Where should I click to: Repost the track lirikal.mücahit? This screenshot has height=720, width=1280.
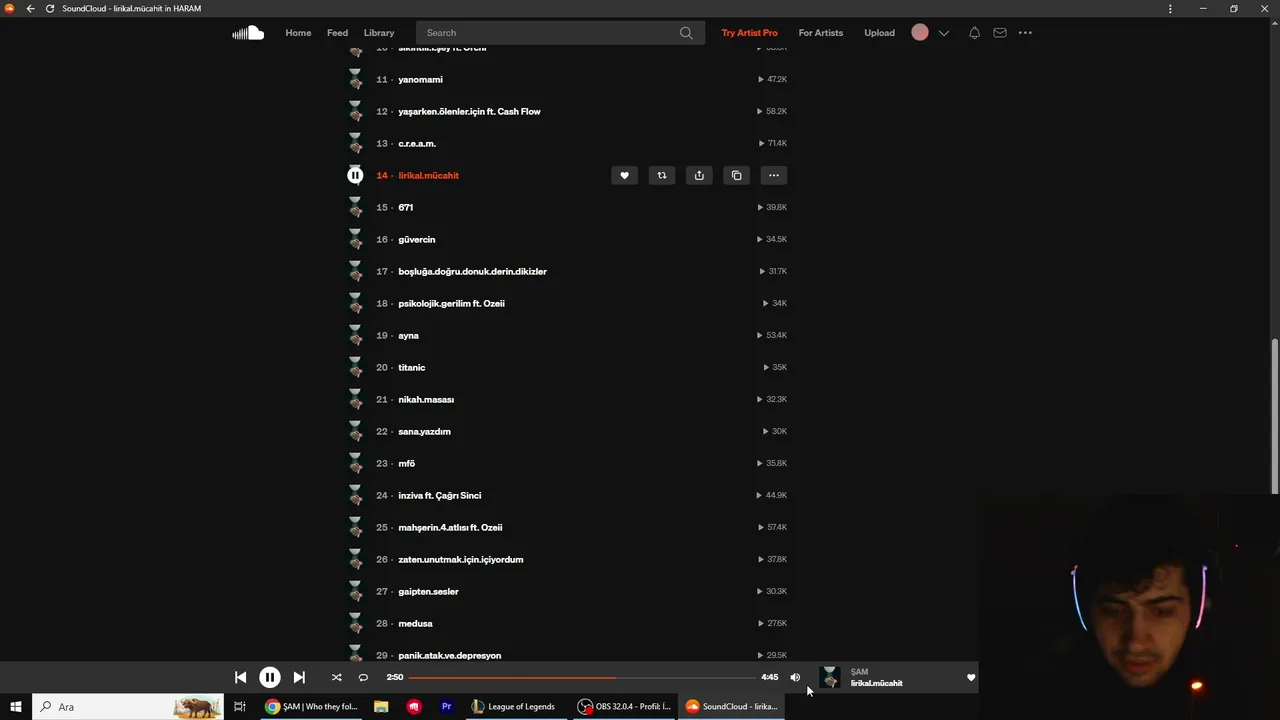click(x=661, y=175)
